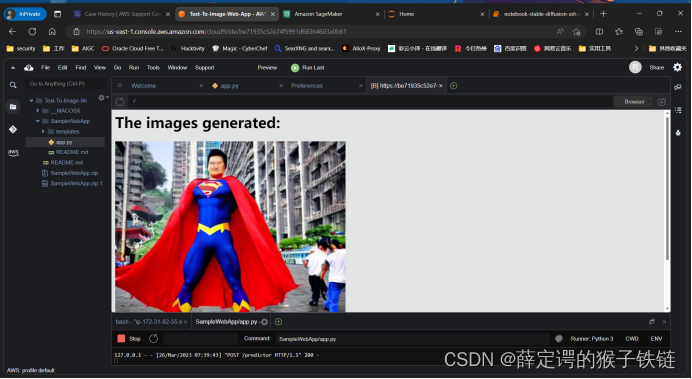
Task: Open browser Collections icon
Action: 639,32
